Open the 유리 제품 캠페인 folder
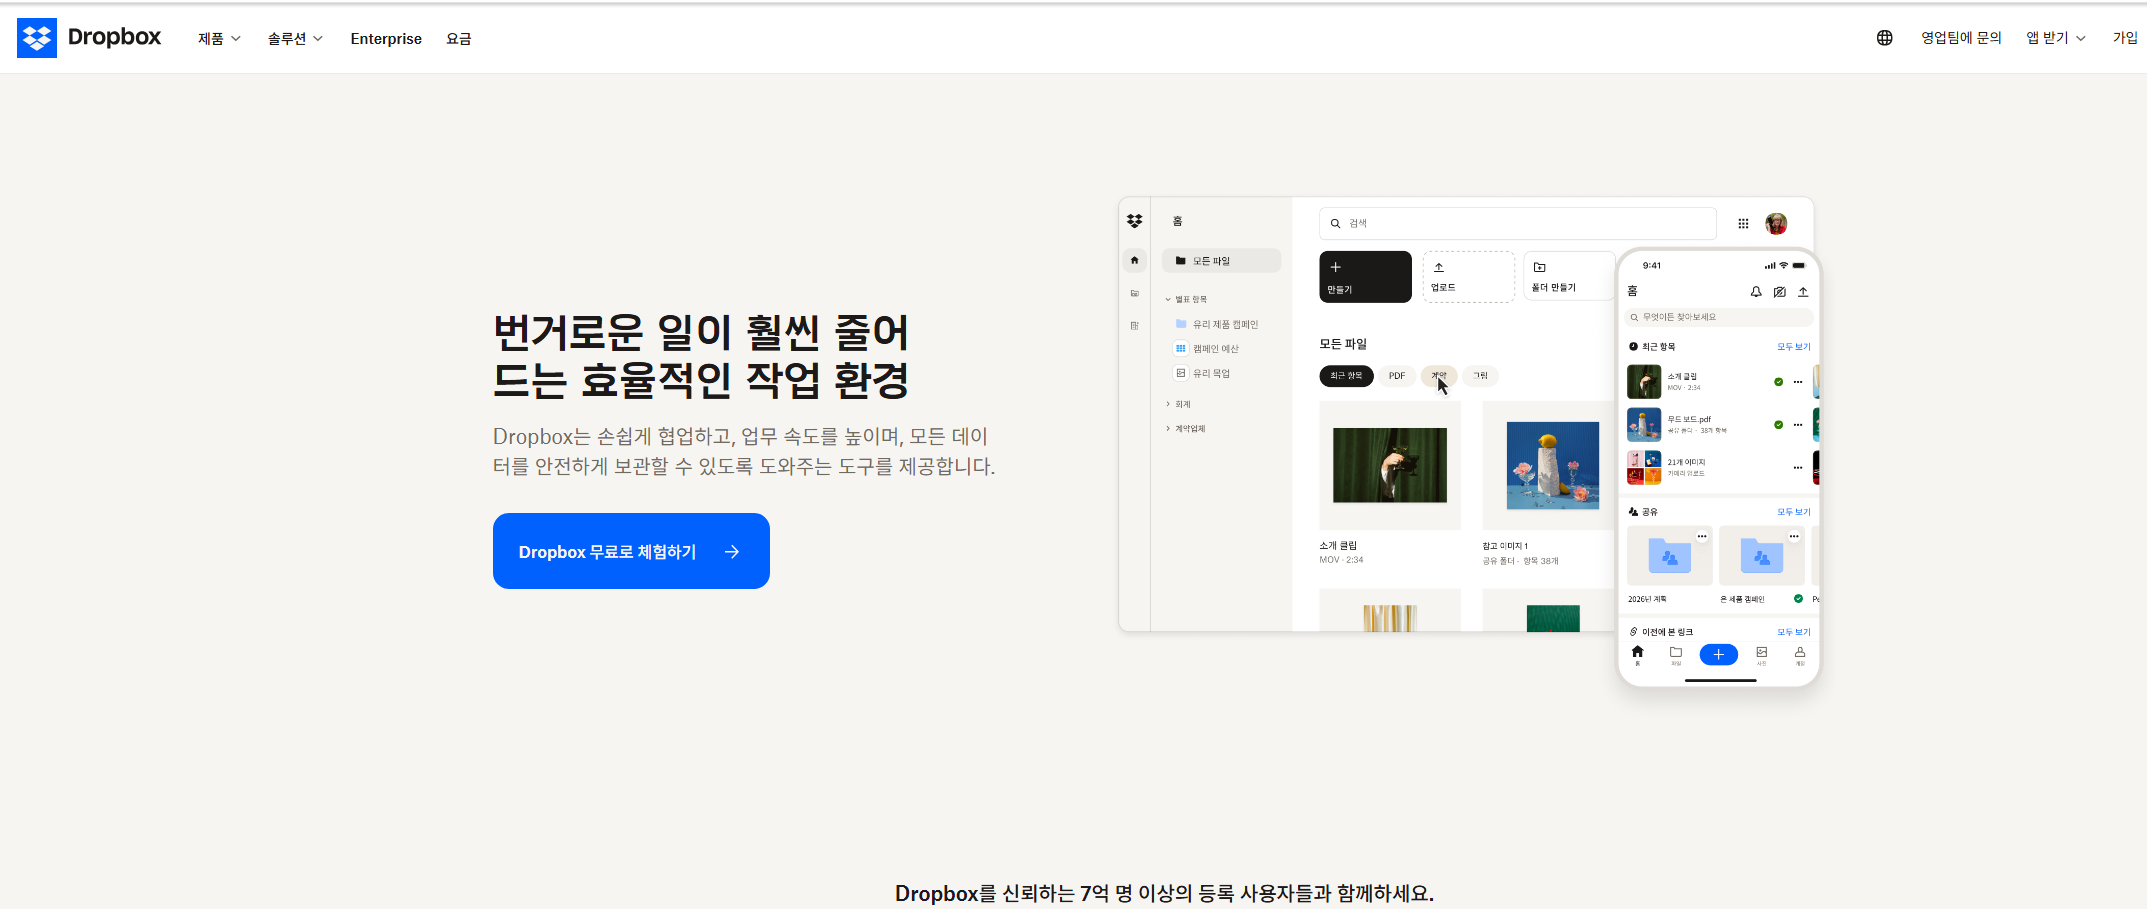The width and height of the screenshot is (2147, 909). click(1217, 324)
